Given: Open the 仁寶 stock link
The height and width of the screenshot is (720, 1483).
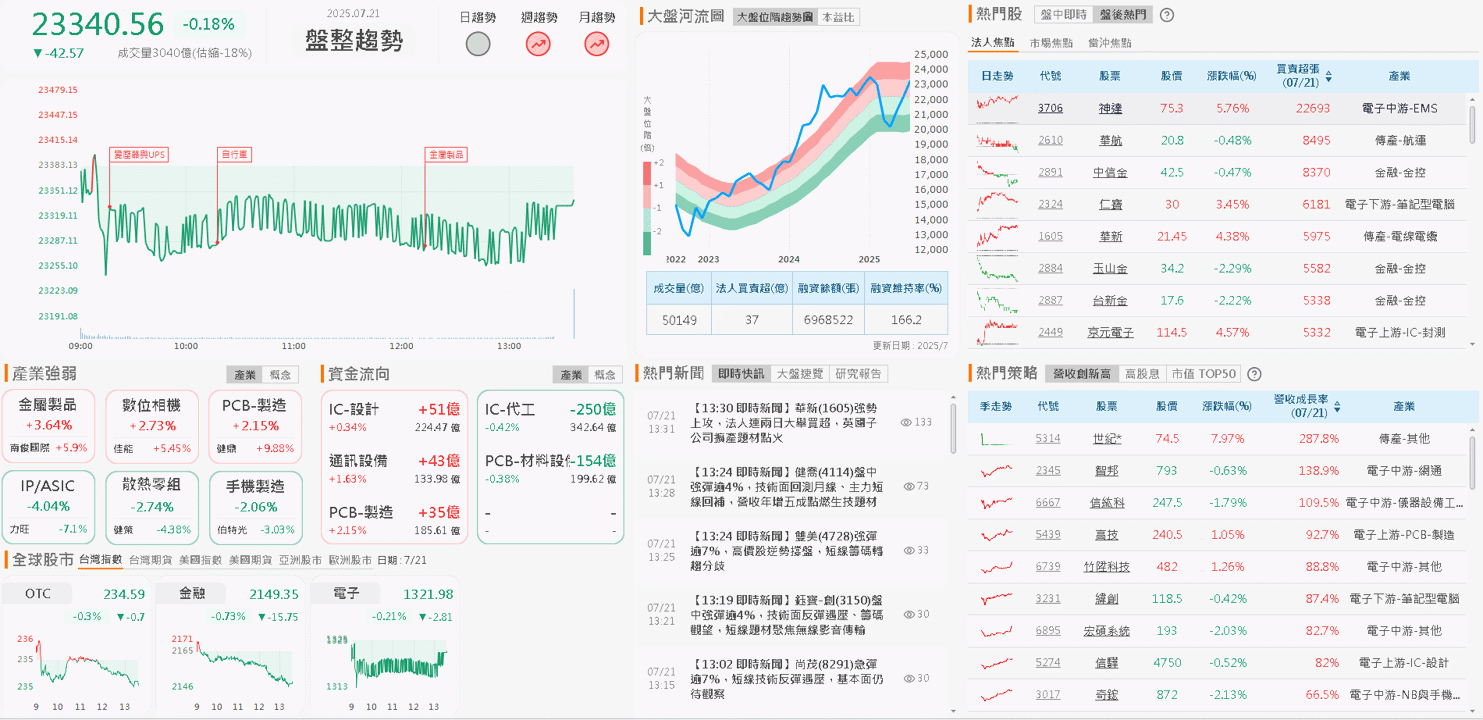Looking at the screenshot, I should [x=1110, y=204].
